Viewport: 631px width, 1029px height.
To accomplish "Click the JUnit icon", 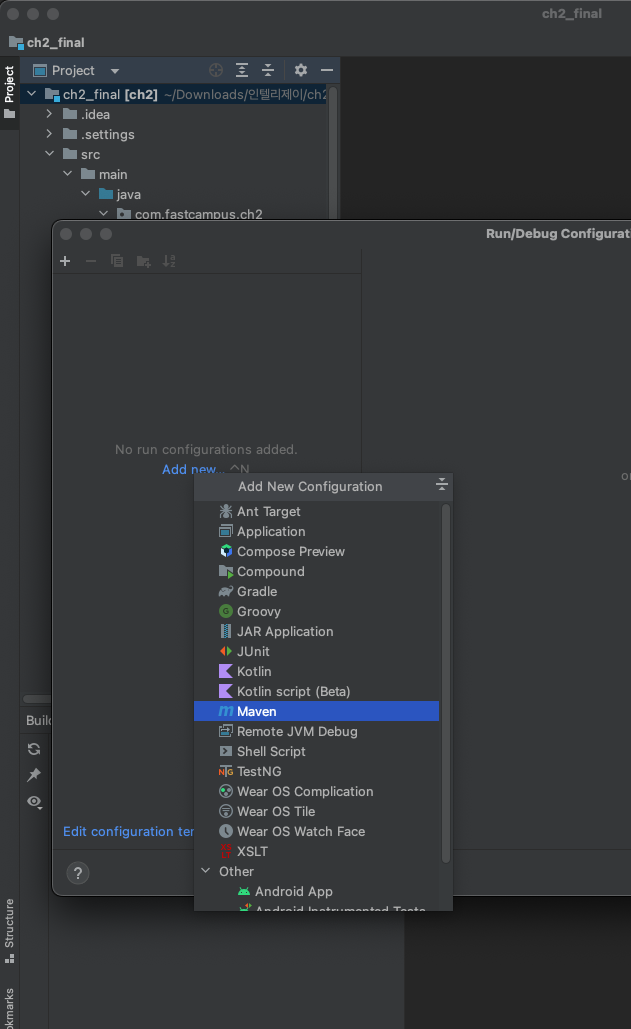I will (226, 652).
